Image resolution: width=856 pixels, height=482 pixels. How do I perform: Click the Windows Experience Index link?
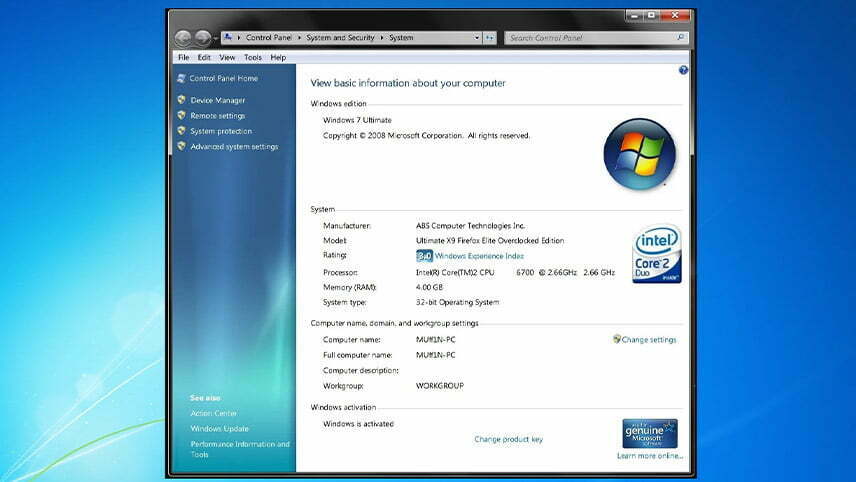pyautogui.click(x=479, y=255)
